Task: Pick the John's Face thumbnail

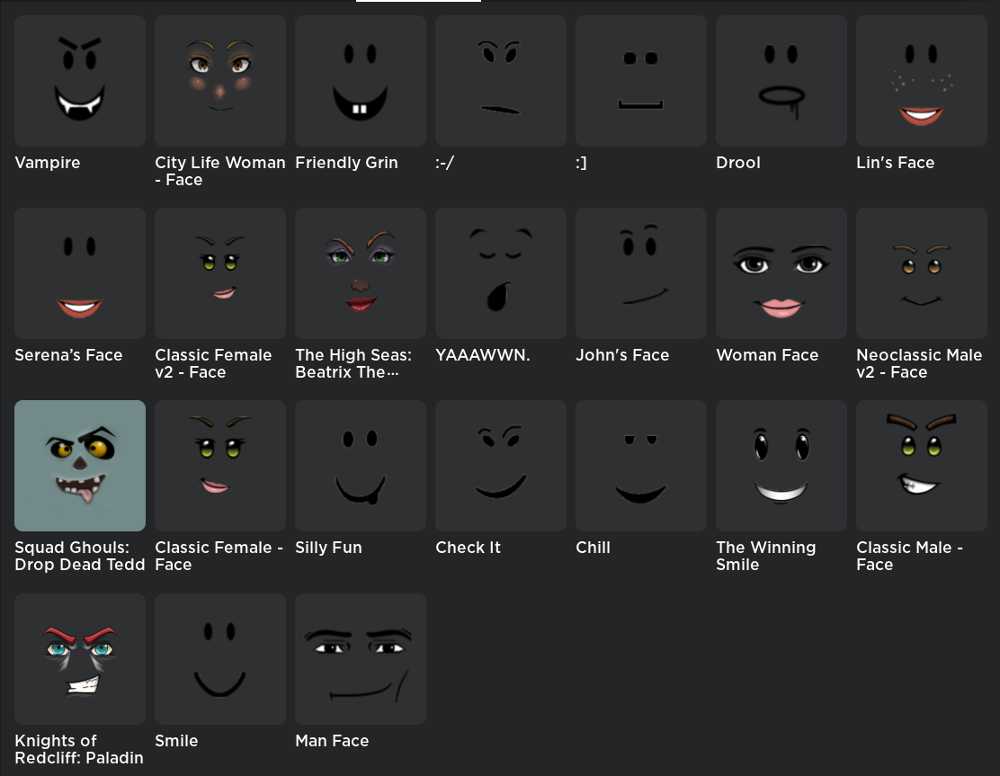Action: tap(641, 274)
